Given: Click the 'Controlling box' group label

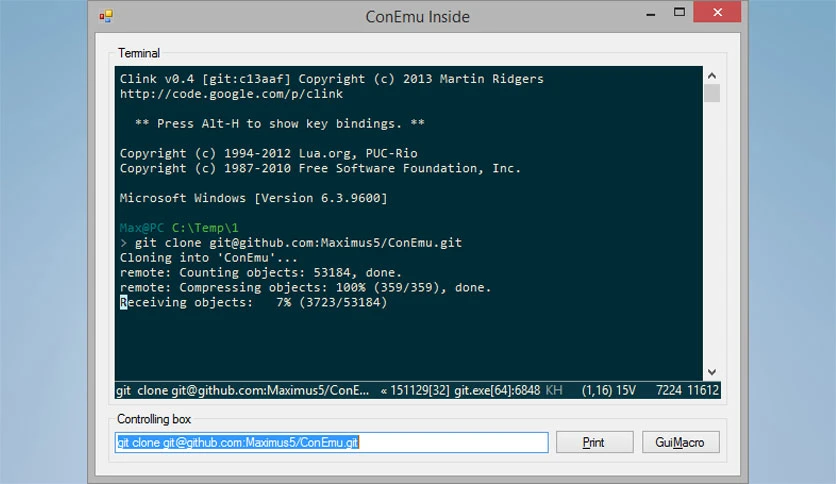Looking at the screenshot, I should [154, 419].
